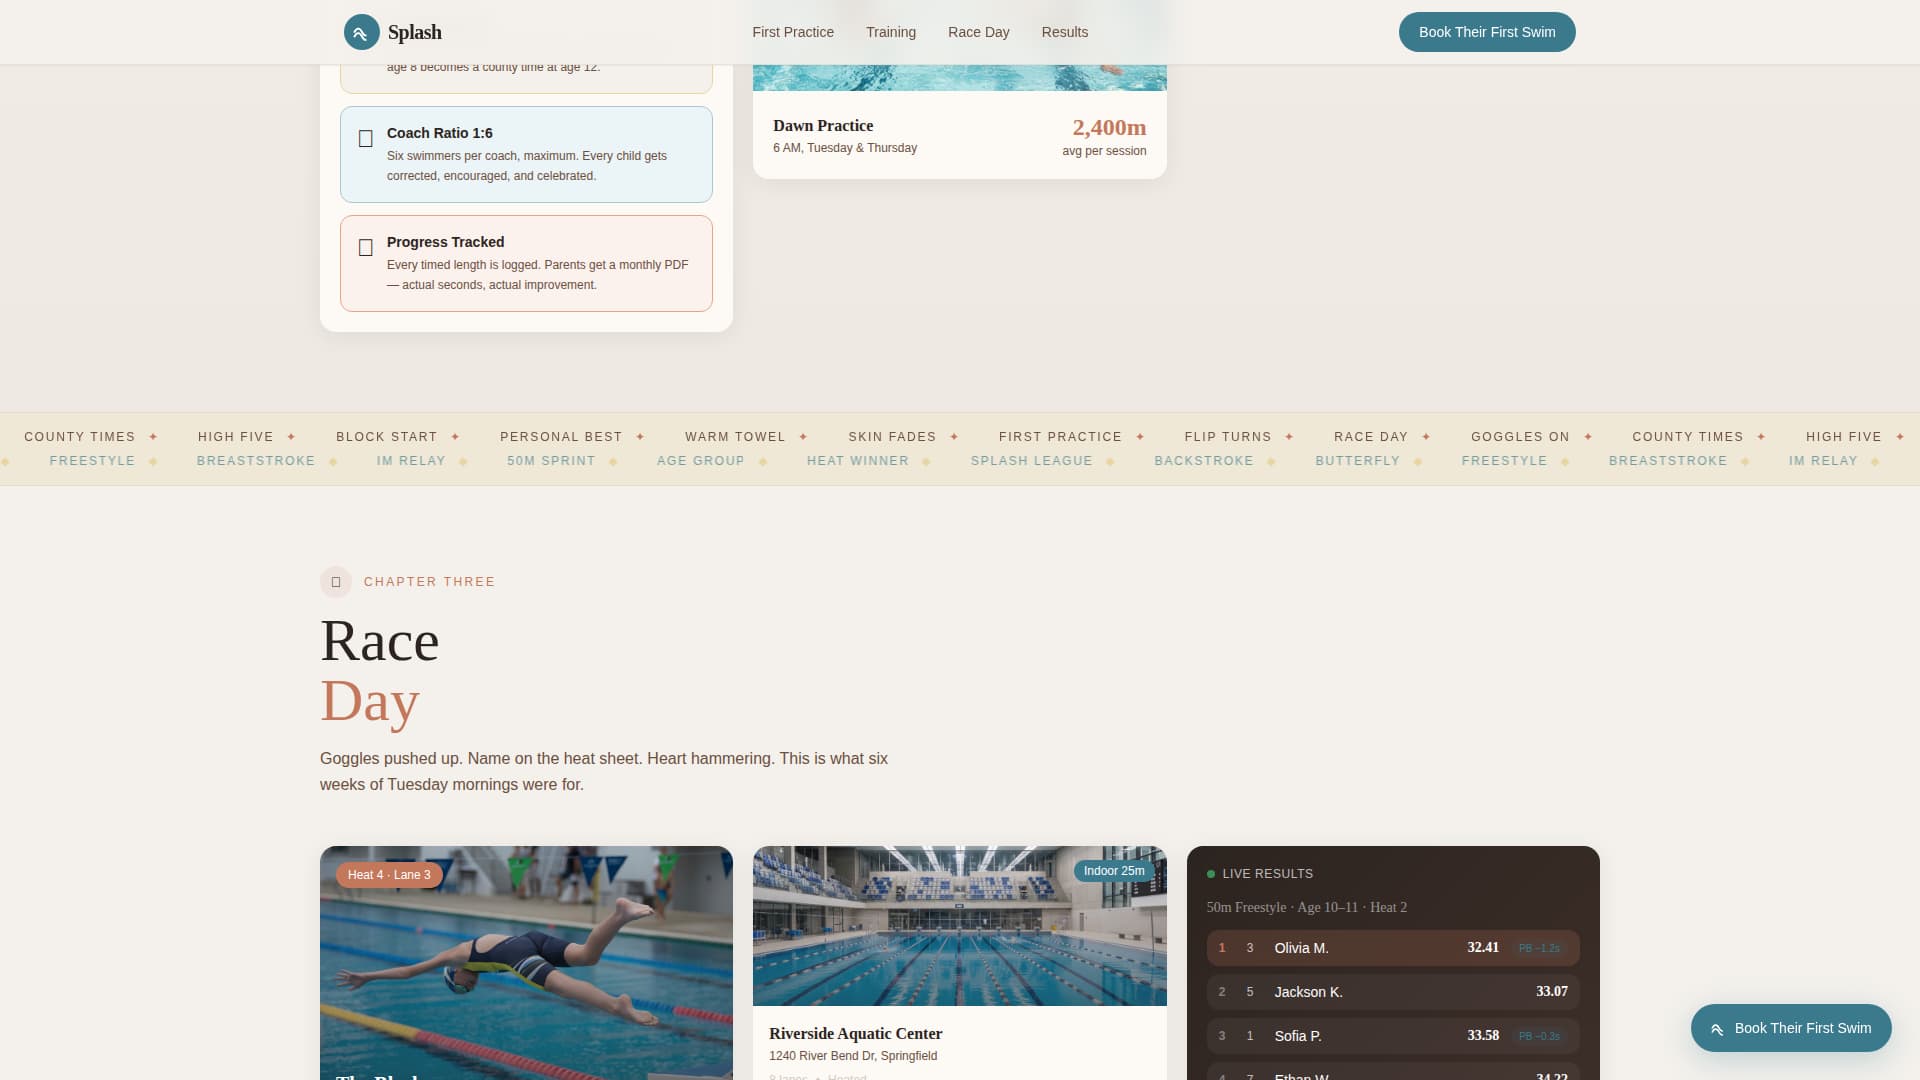Click HEAT WINNER in the ticker
The image size is (1920, 1080).
pos(858,461)
